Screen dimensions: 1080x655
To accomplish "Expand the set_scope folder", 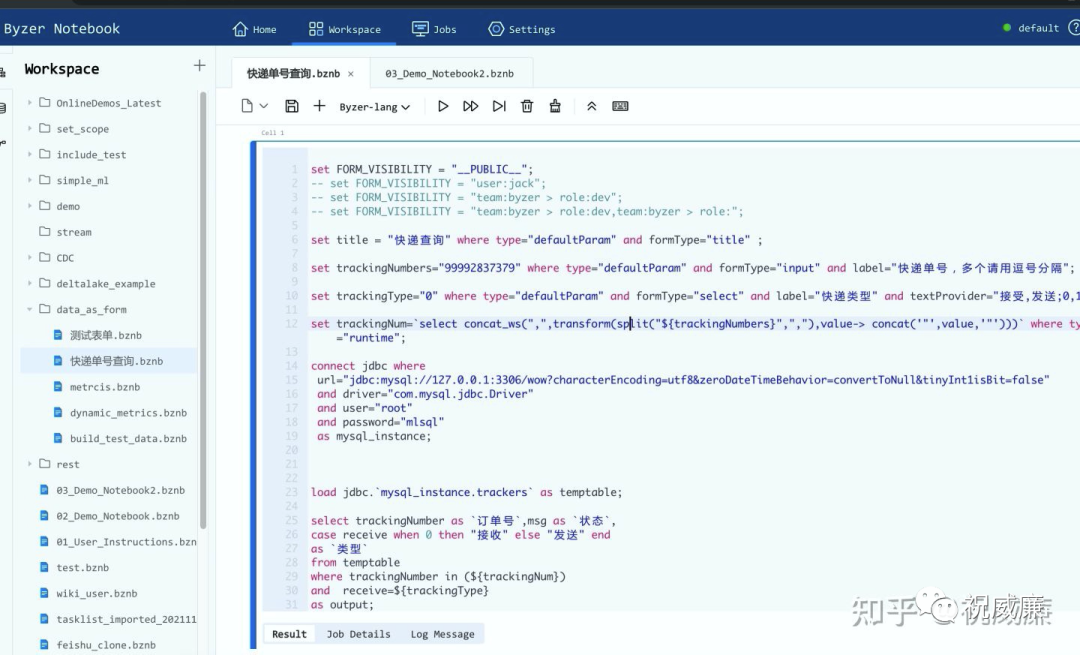I will [30, 128].
